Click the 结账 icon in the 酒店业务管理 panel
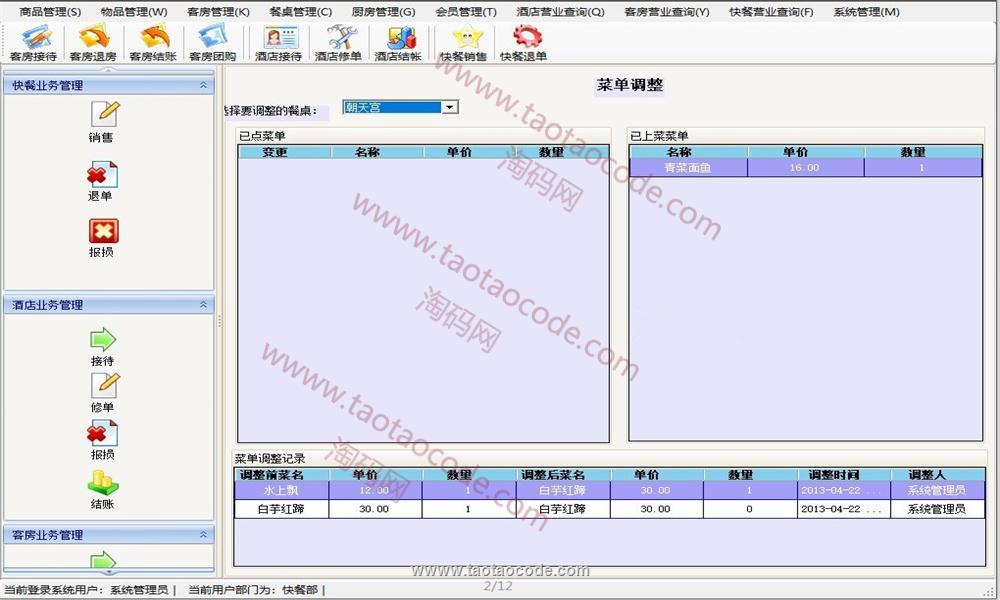Screen dimensions: 1000x600 coord(102,489)
